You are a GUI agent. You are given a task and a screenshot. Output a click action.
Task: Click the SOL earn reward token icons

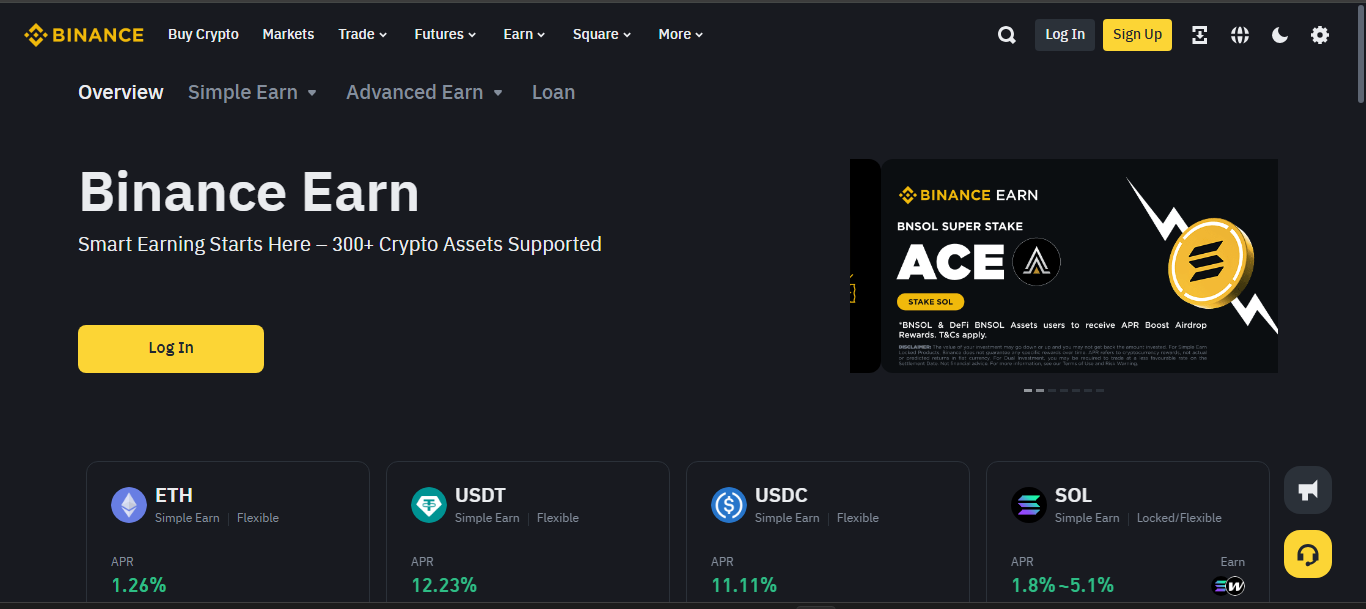tap(1228, 586)
